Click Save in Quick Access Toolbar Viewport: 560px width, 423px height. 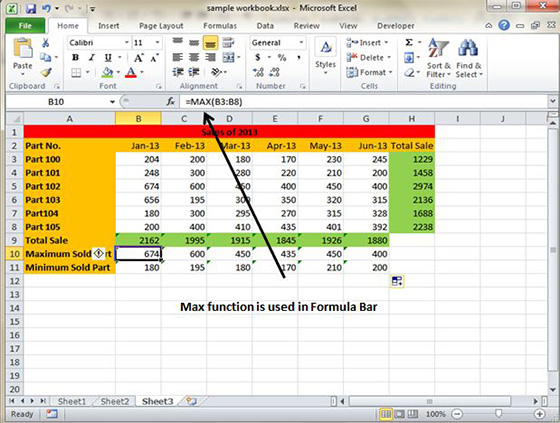point(31,8)
